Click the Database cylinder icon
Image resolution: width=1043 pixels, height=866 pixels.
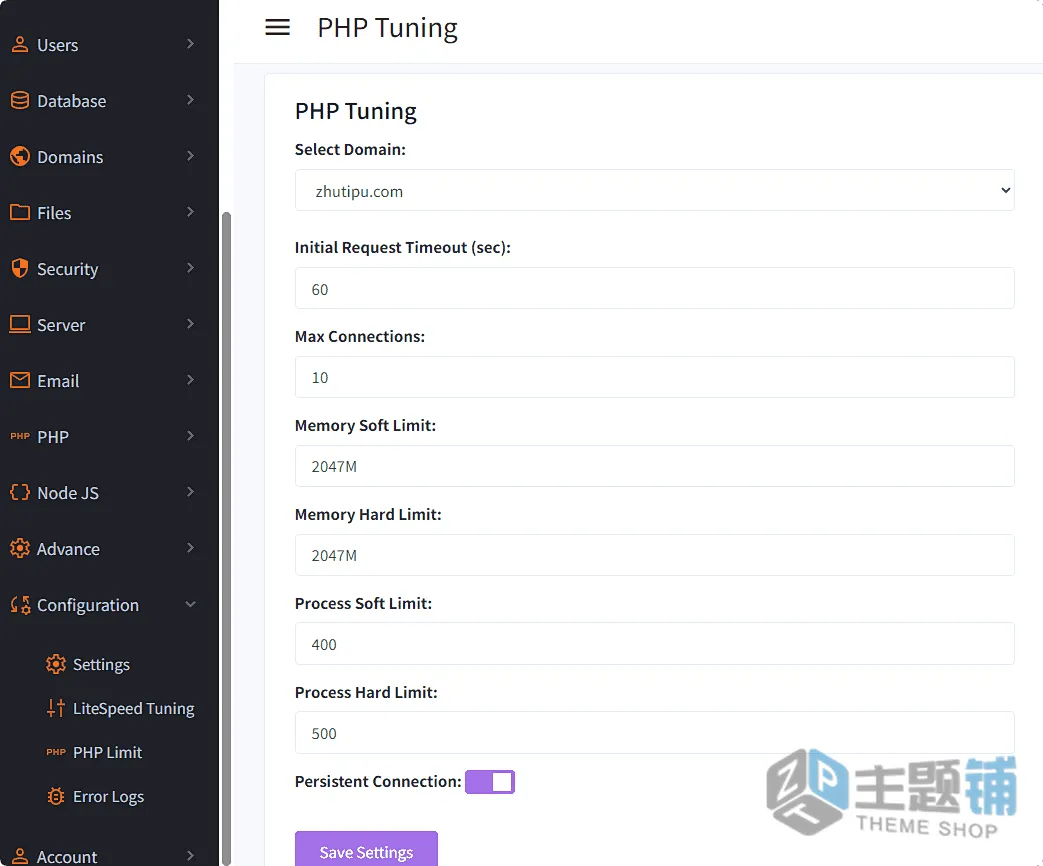pyautogui.click(x=20, y=100)
